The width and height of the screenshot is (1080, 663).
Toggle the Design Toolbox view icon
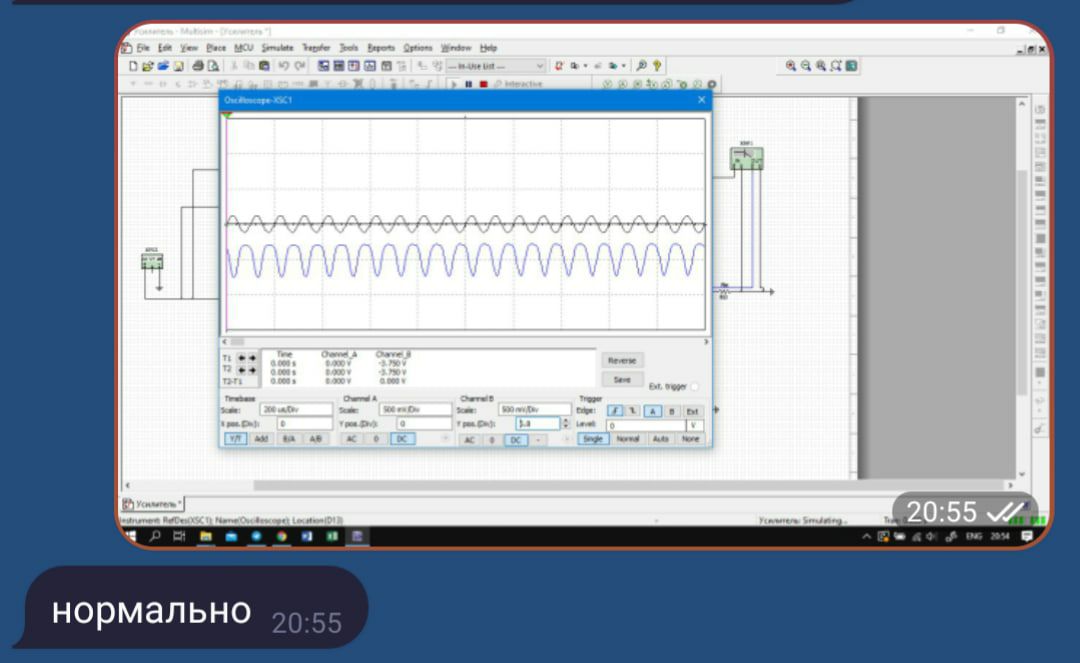(x=323, y=66)
